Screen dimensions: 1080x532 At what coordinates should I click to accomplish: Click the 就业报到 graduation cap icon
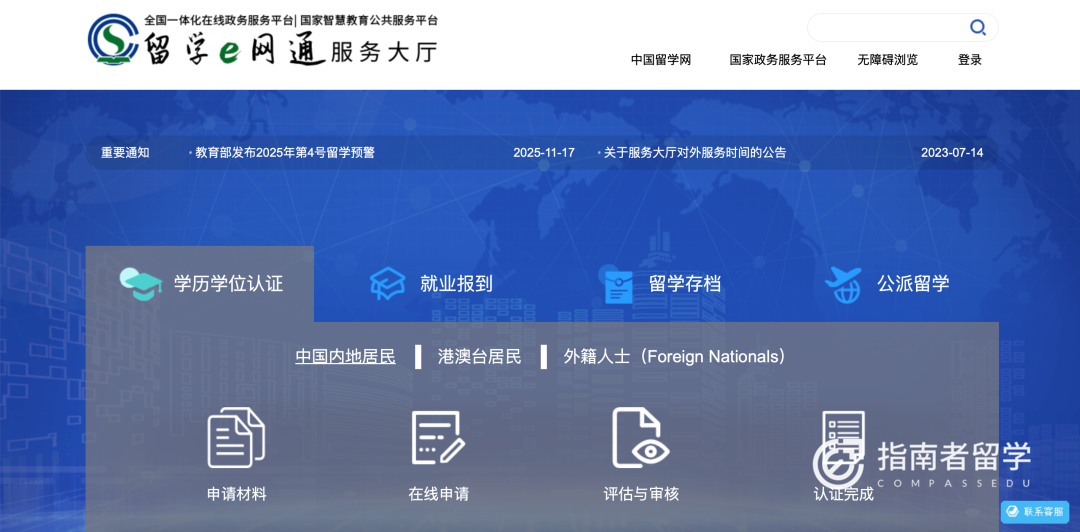point(387,284)
